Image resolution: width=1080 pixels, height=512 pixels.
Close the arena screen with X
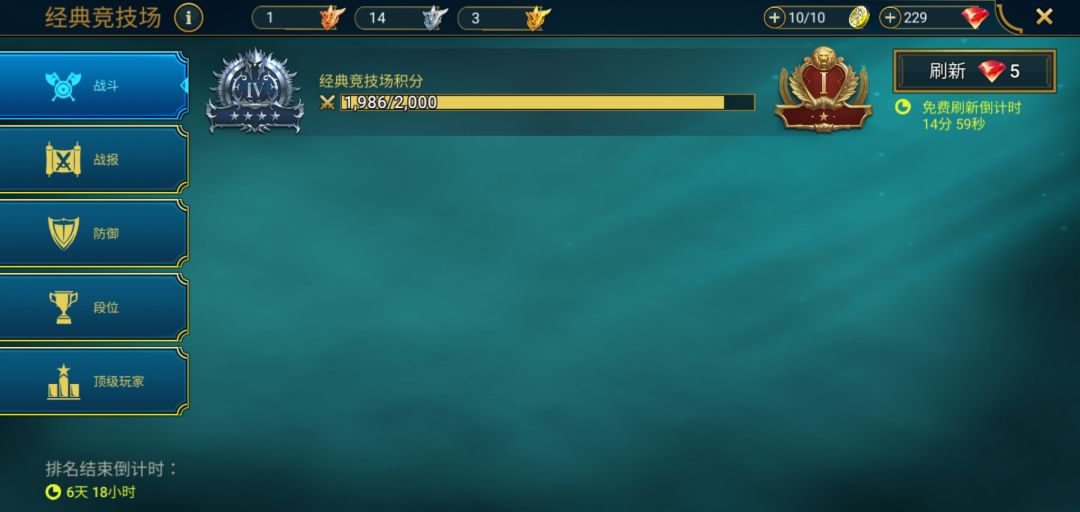tap(1044, 17)
